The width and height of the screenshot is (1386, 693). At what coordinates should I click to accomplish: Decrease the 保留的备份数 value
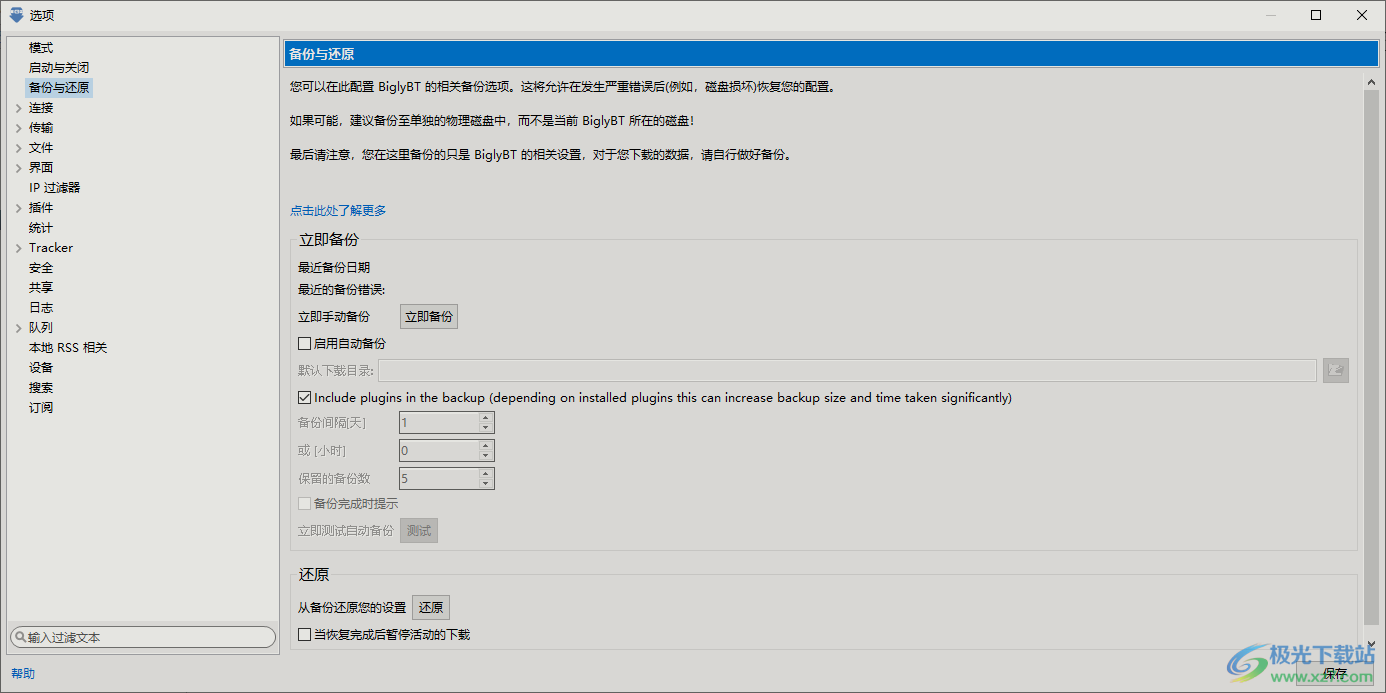click(x=485, y=484)
